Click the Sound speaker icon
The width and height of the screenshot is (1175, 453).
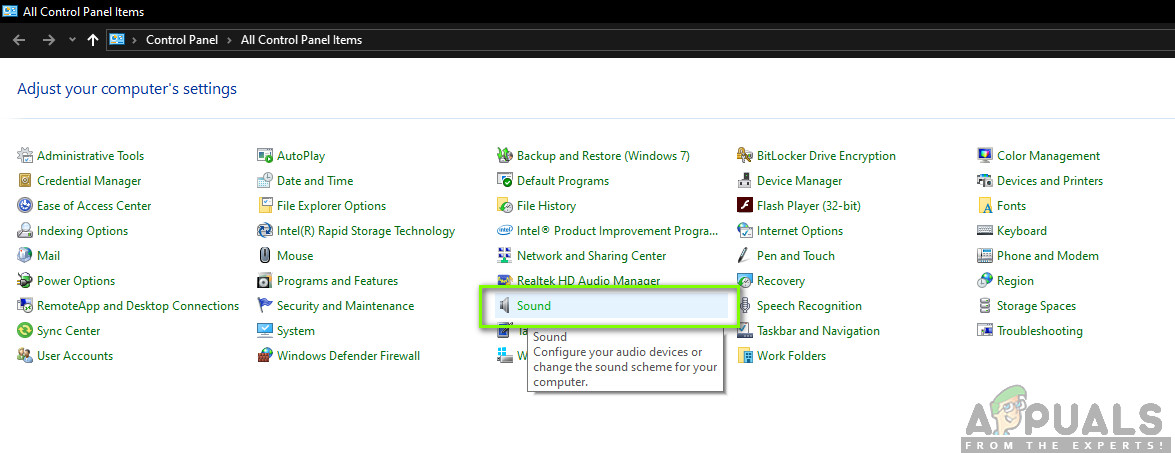505,306
